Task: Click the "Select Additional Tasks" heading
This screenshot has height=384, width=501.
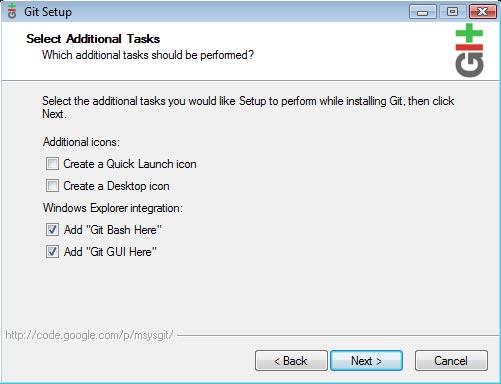Action: [93, 39]
